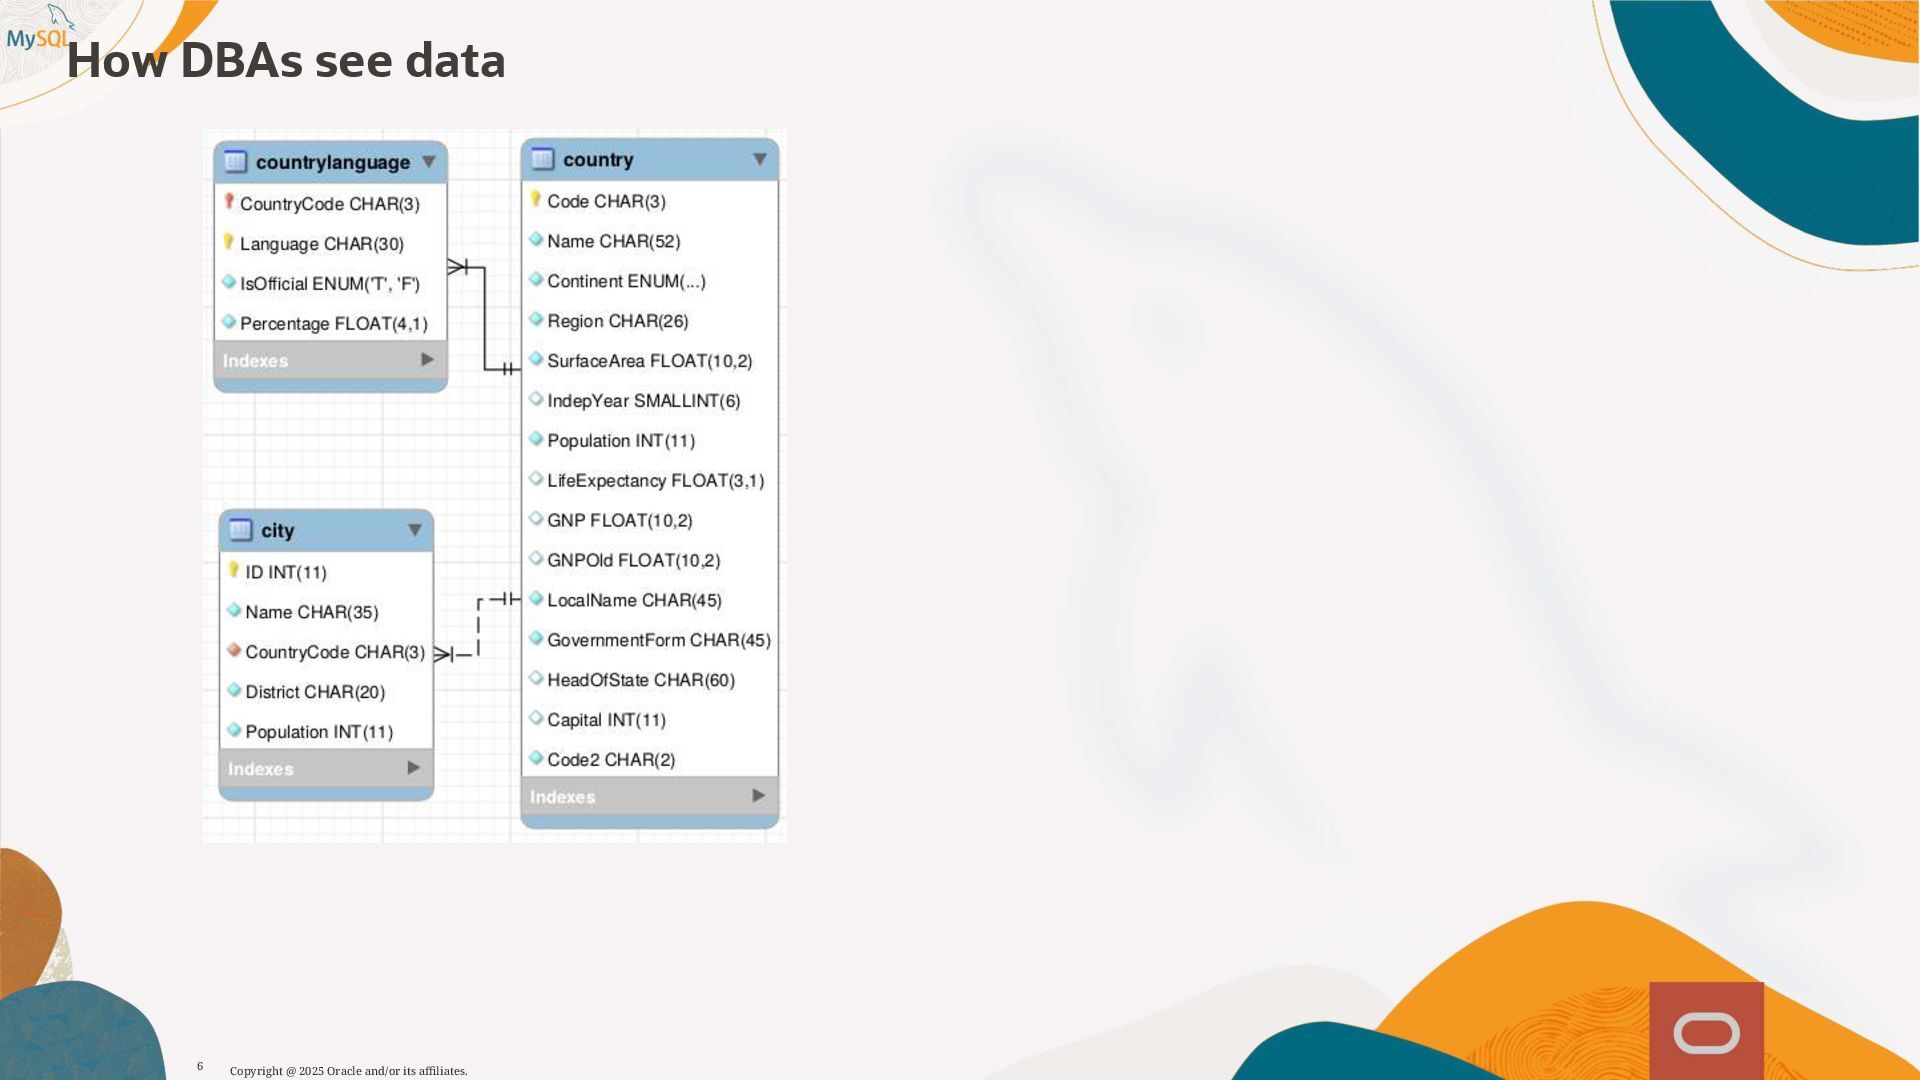Click red diamond icon next to city CountryCode
1920x1080 pixels.
tap(234, 651)
